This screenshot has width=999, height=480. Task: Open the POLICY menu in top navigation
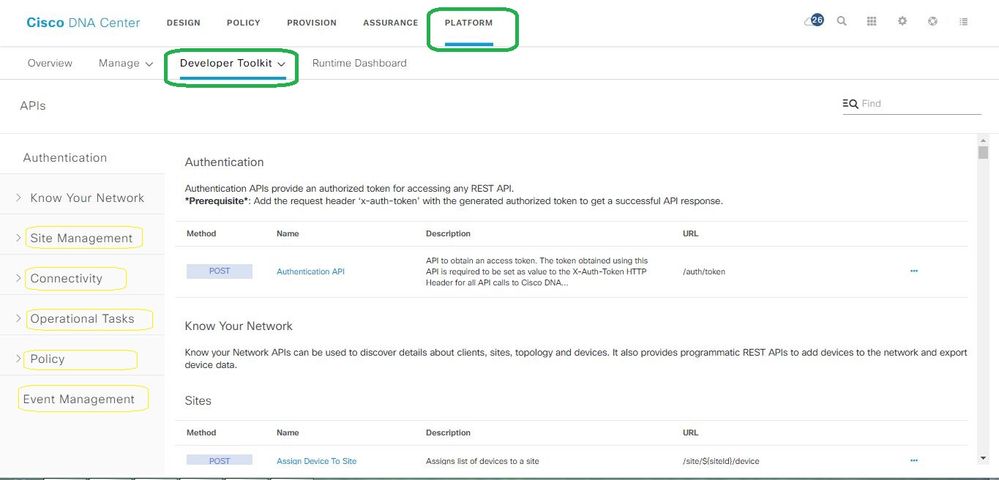(x=243, y=23)
